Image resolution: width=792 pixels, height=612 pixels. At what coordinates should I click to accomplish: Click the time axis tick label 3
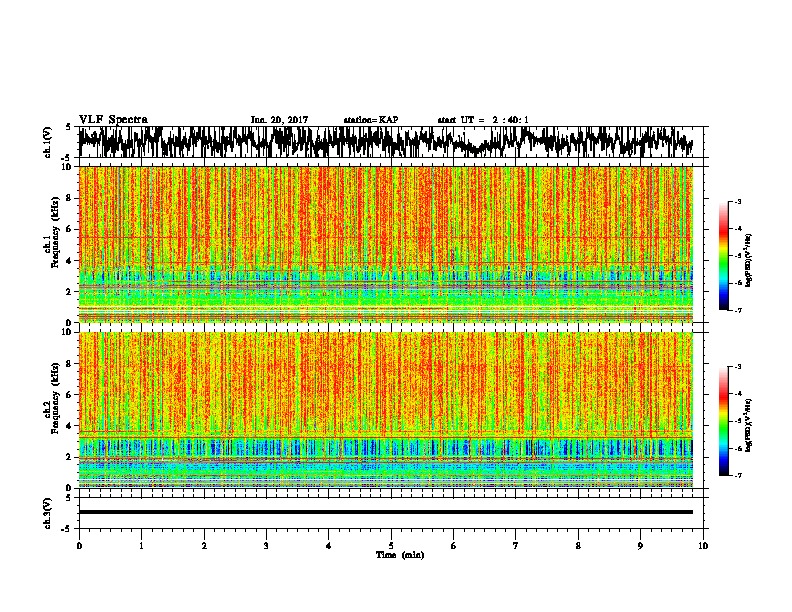pyautogui.click(x=266, y=546)
